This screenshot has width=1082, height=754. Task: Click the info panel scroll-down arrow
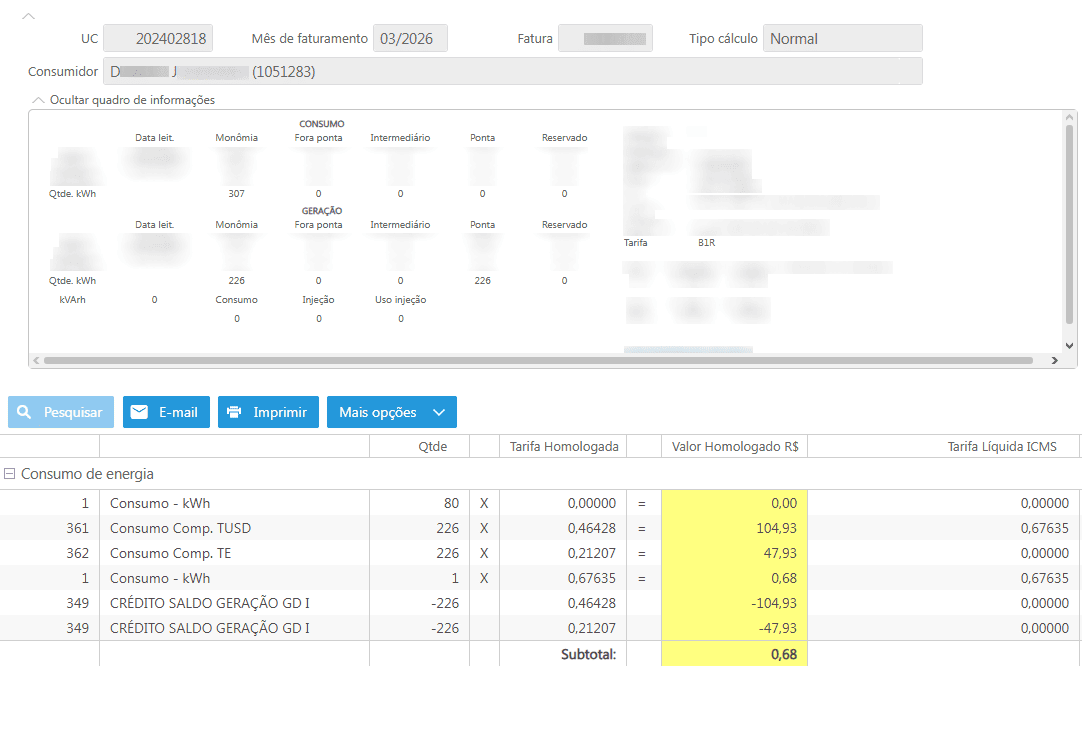click(1069, 345)
